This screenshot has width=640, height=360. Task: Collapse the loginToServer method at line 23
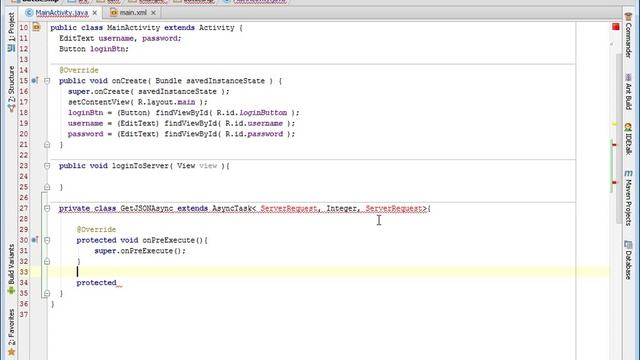[x=47, y=166]
